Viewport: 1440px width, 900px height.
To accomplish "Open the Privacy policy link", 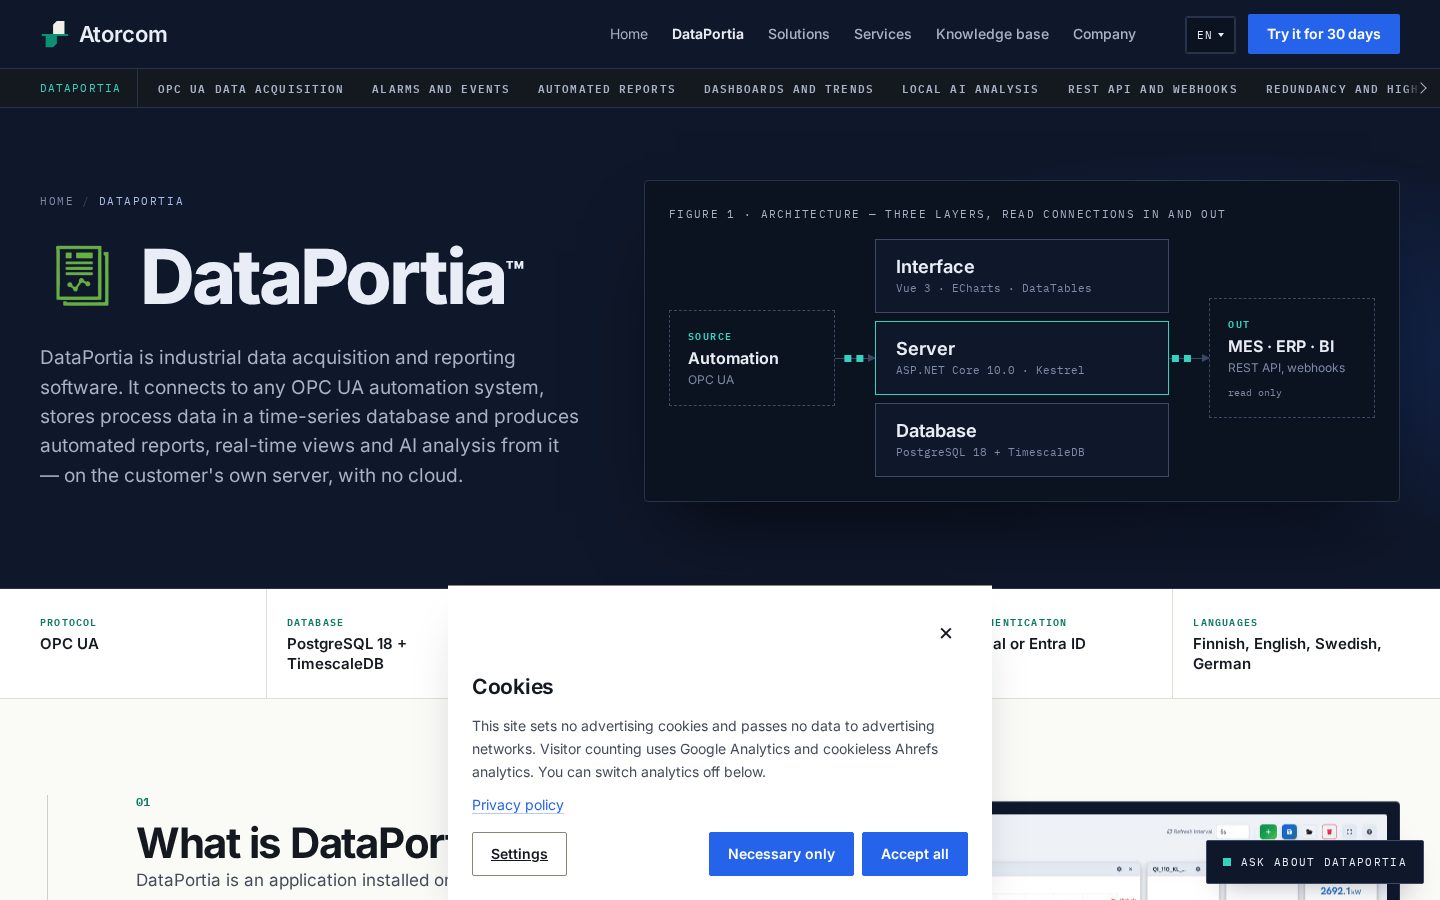I will pos(518,805).
